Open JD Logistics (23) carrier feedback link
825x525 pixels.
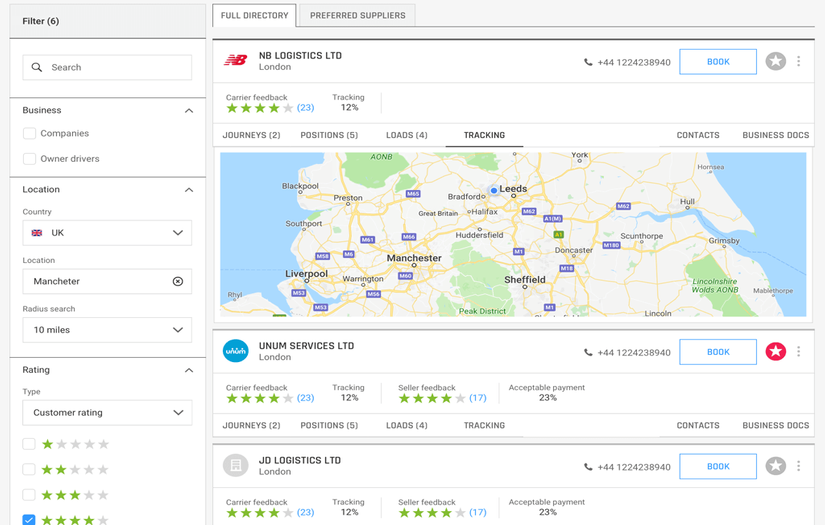tap(305, 512)
